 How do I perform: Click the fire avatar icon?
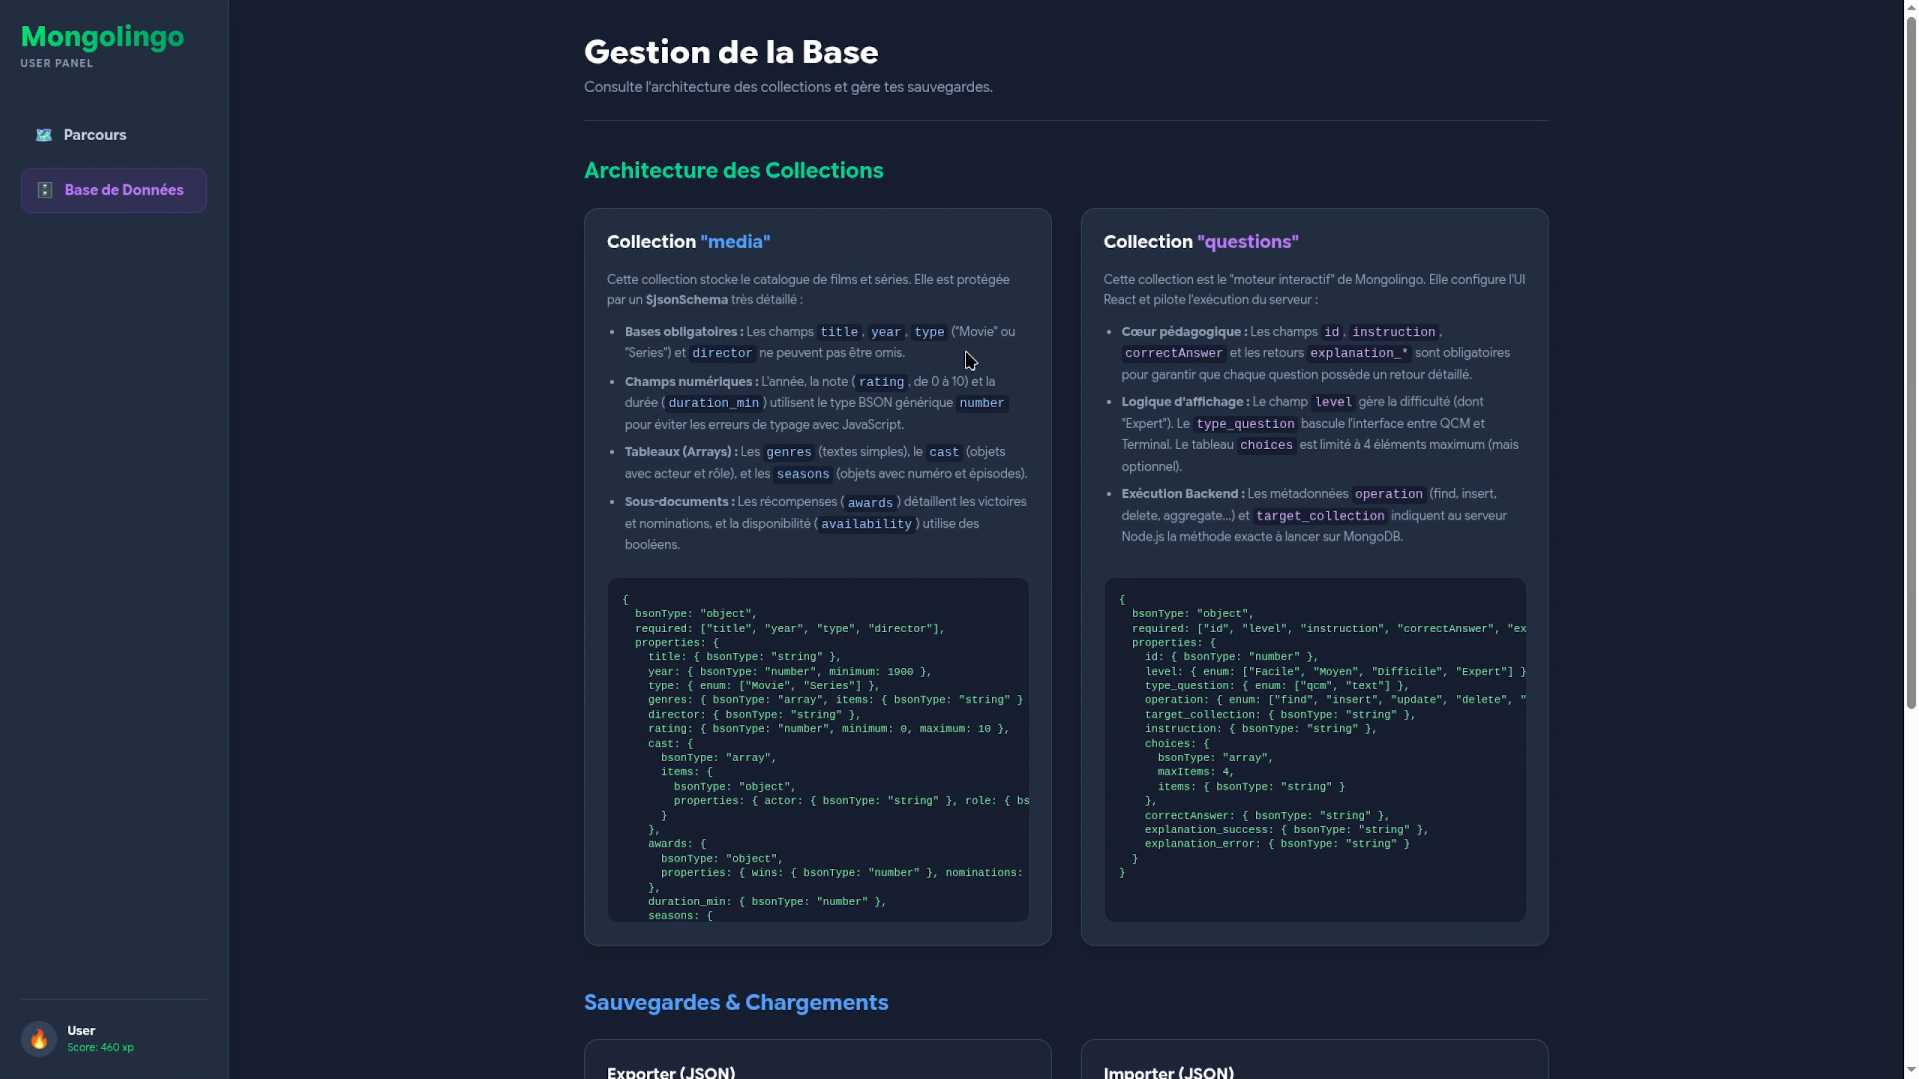point(39,1039)
